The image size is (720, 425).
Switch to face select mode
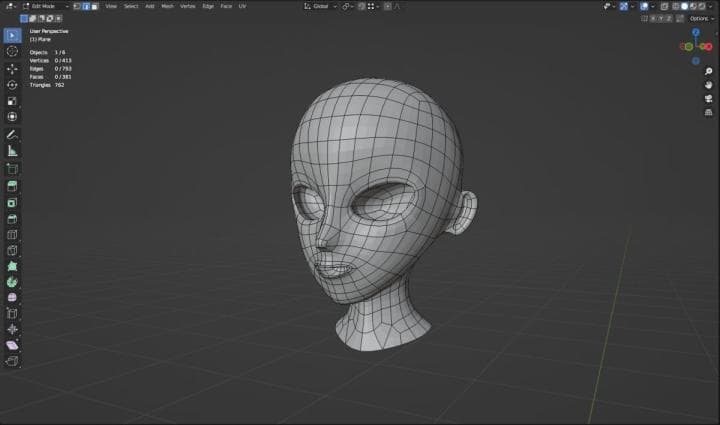point(93,6)
